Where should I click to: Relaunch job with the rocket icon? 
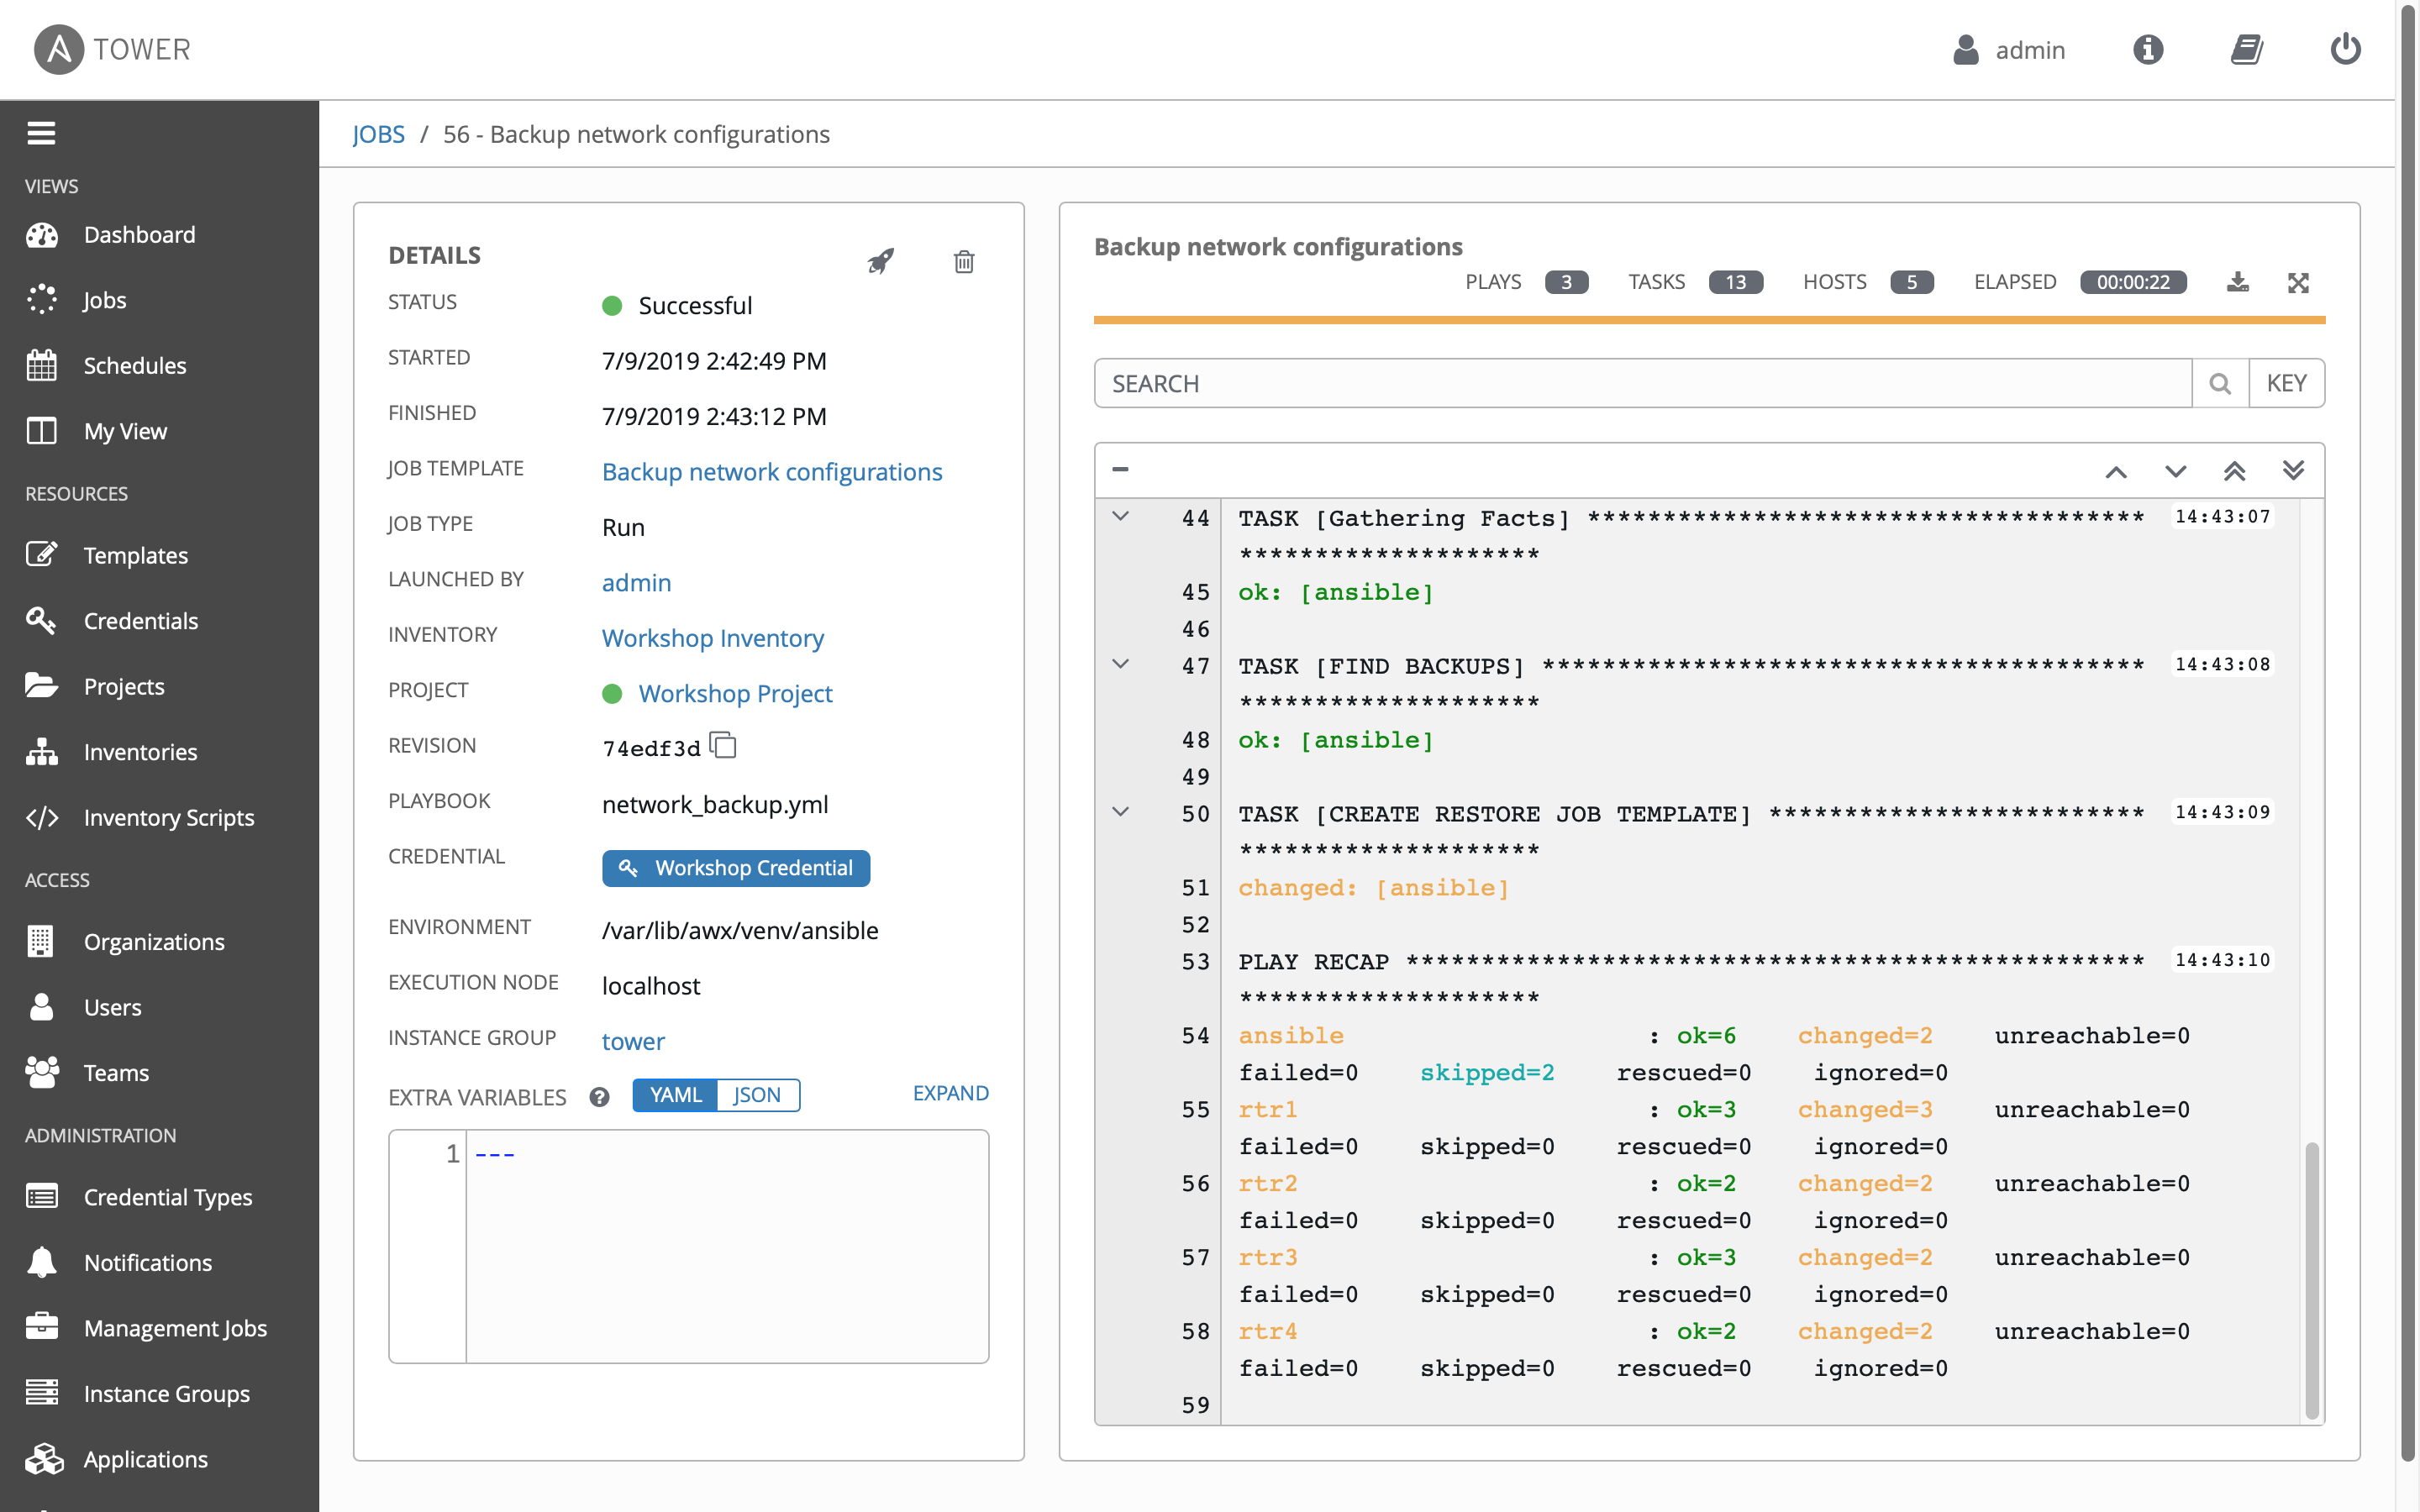point(880,261)
